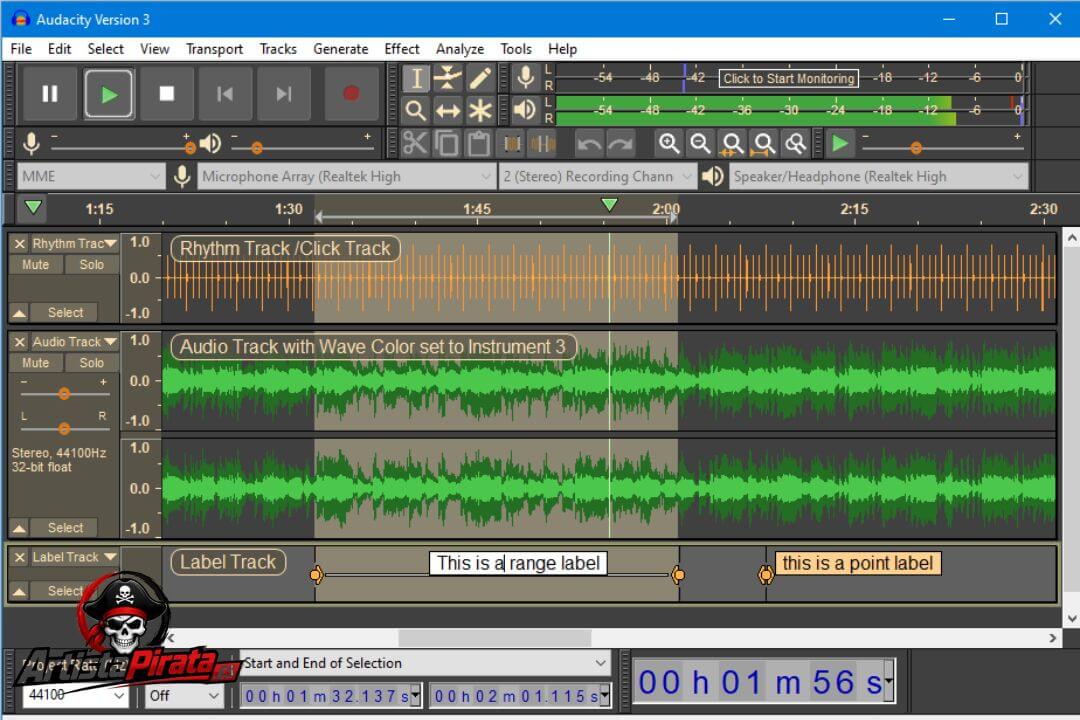This screenshot has width=1080, height=720.
Task: Click the range label text box
Action: [x=518, y=564]
